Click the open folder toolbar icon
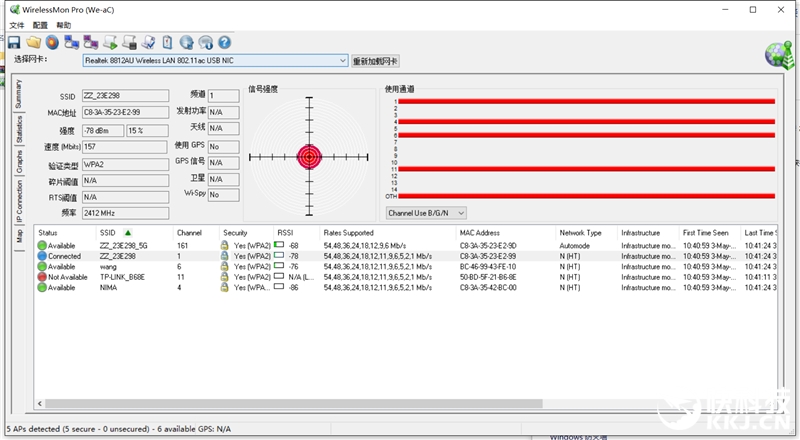The image size is (800, 440). [x=33, y=42]
